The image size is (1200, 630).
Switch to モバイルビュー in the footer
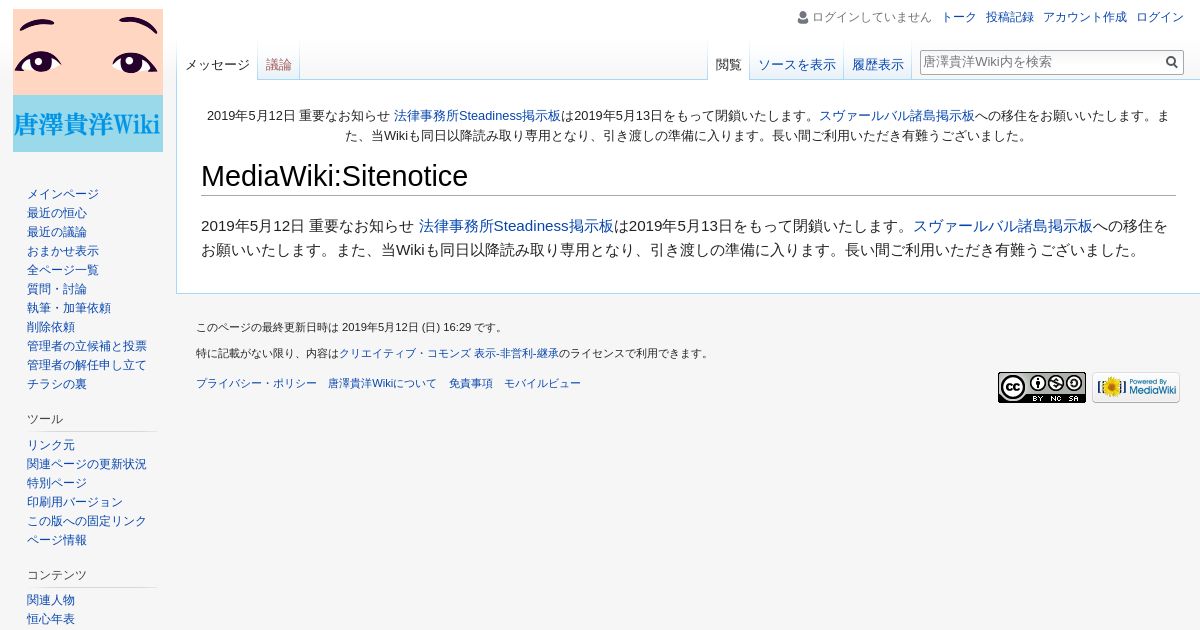click(542, 383)
